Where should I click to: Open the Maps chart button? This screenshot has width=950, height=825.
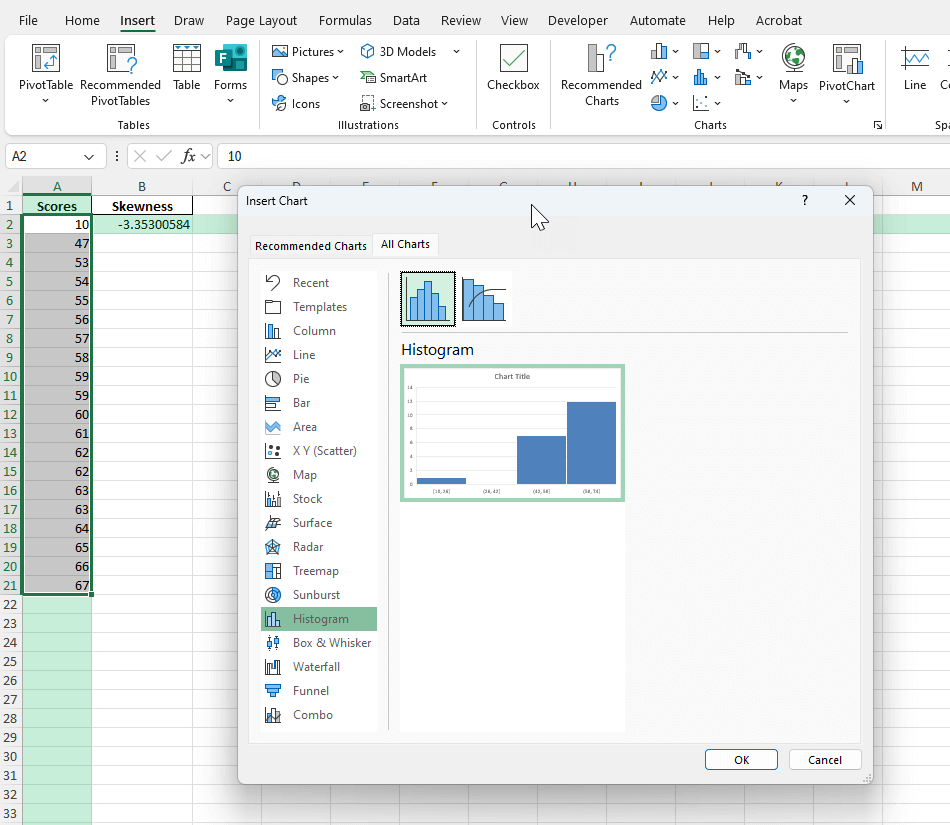793,74
